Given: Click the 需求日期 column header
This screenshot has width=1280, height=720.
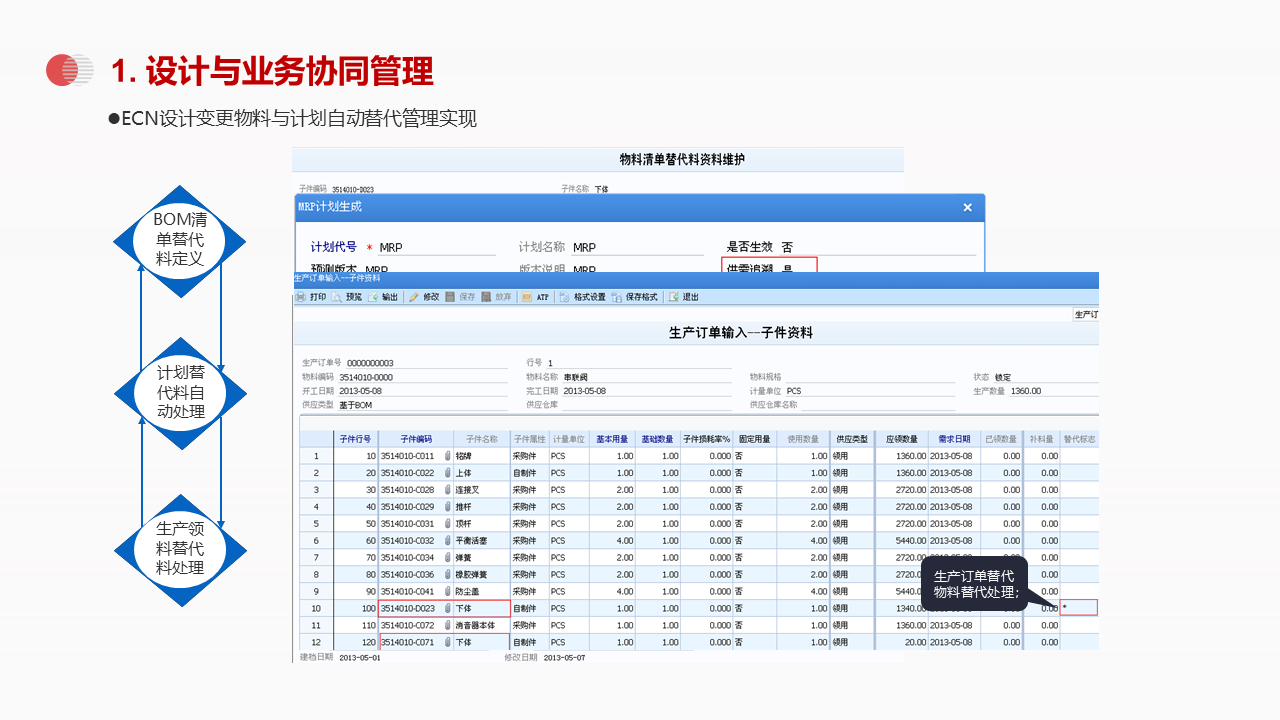Looking at the screenshot, I should pos(954,439).
